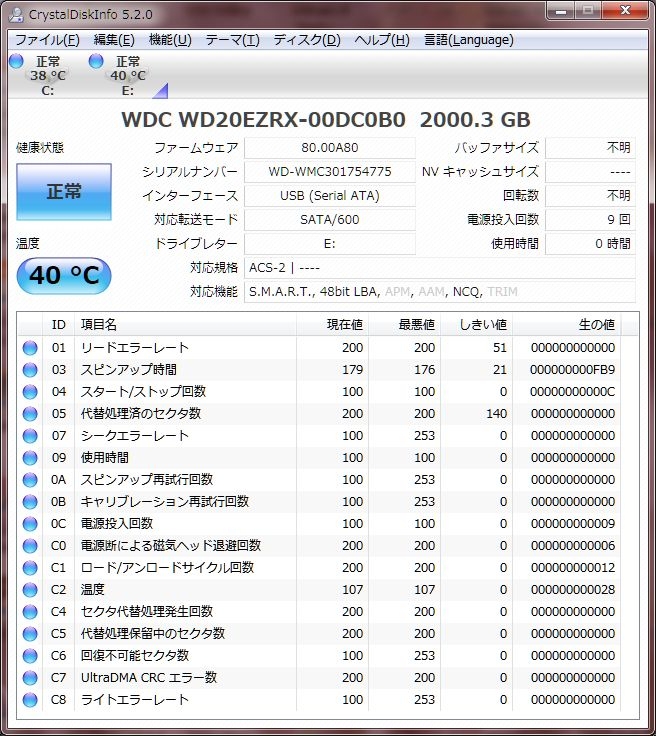This screenshot has height=736, width=656.
Task: Click status orb for ID C0 row
Action: [30, 546]
